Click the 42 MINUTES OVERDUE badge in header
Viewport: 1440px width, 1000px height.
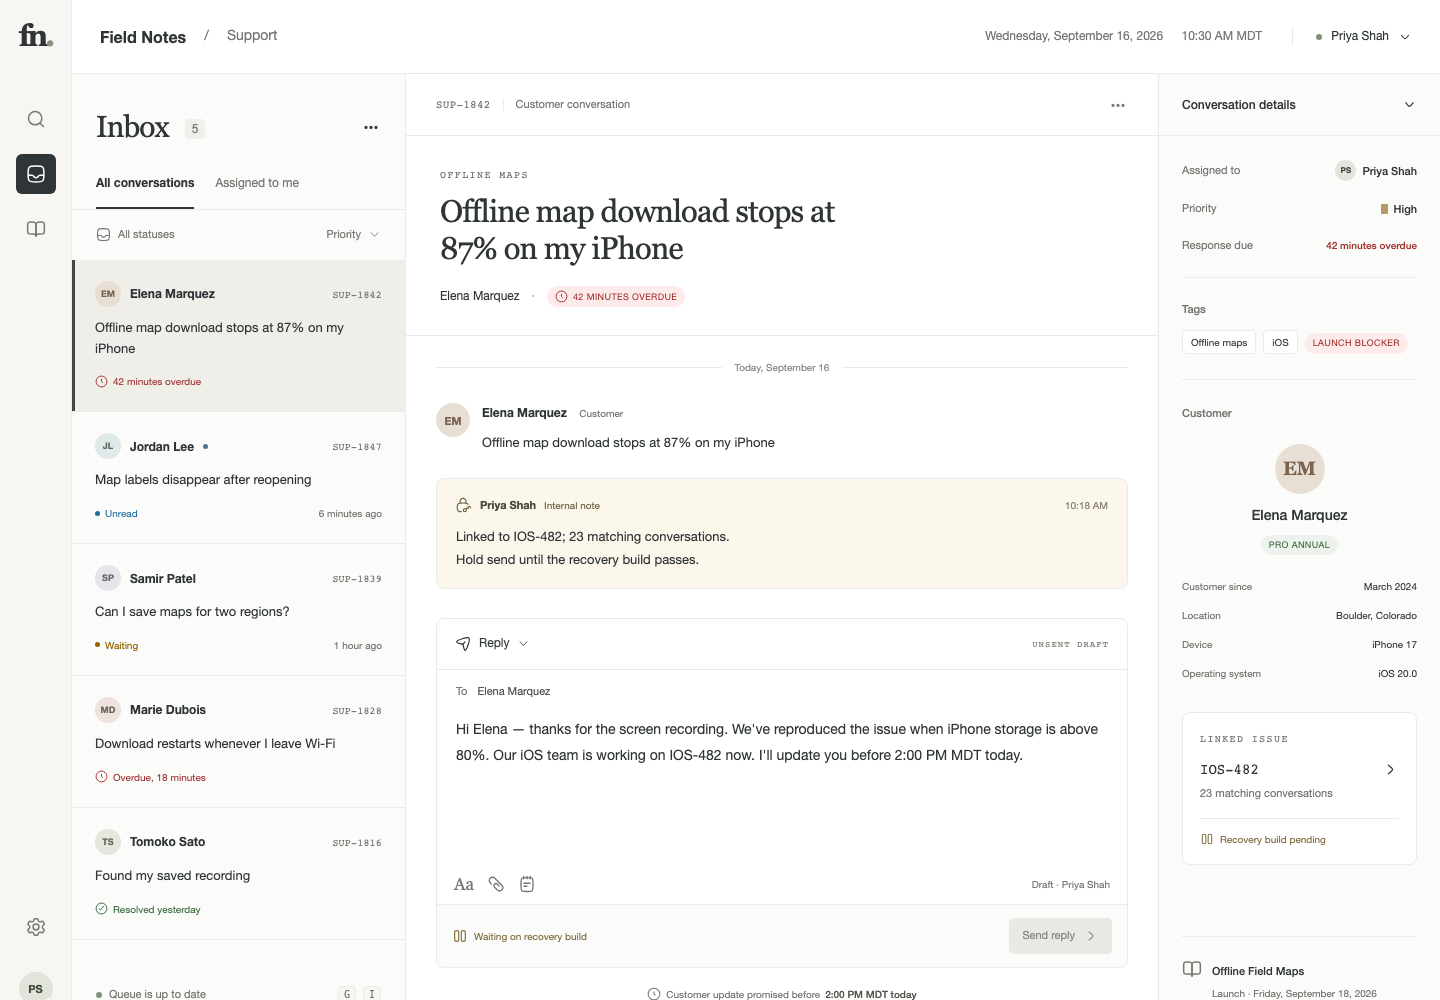pyautogui.click(x=616, y=296)
